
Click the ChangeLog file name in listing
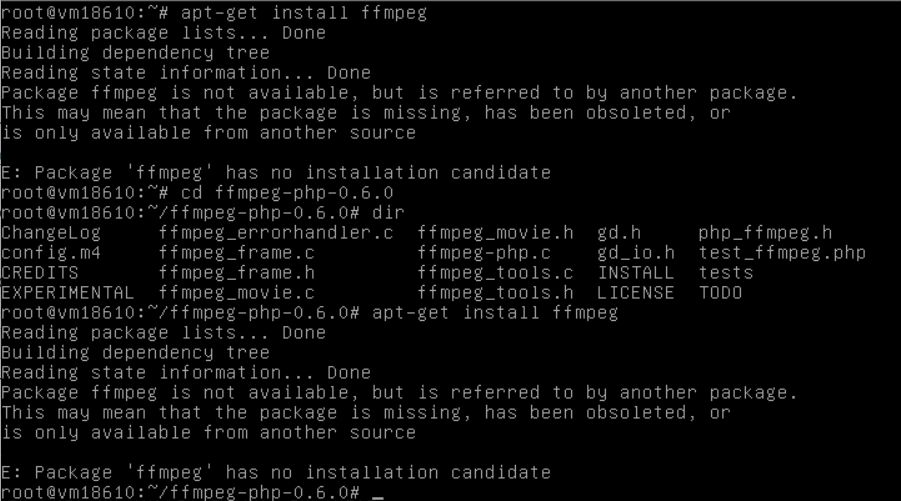(x=51, y=233)
